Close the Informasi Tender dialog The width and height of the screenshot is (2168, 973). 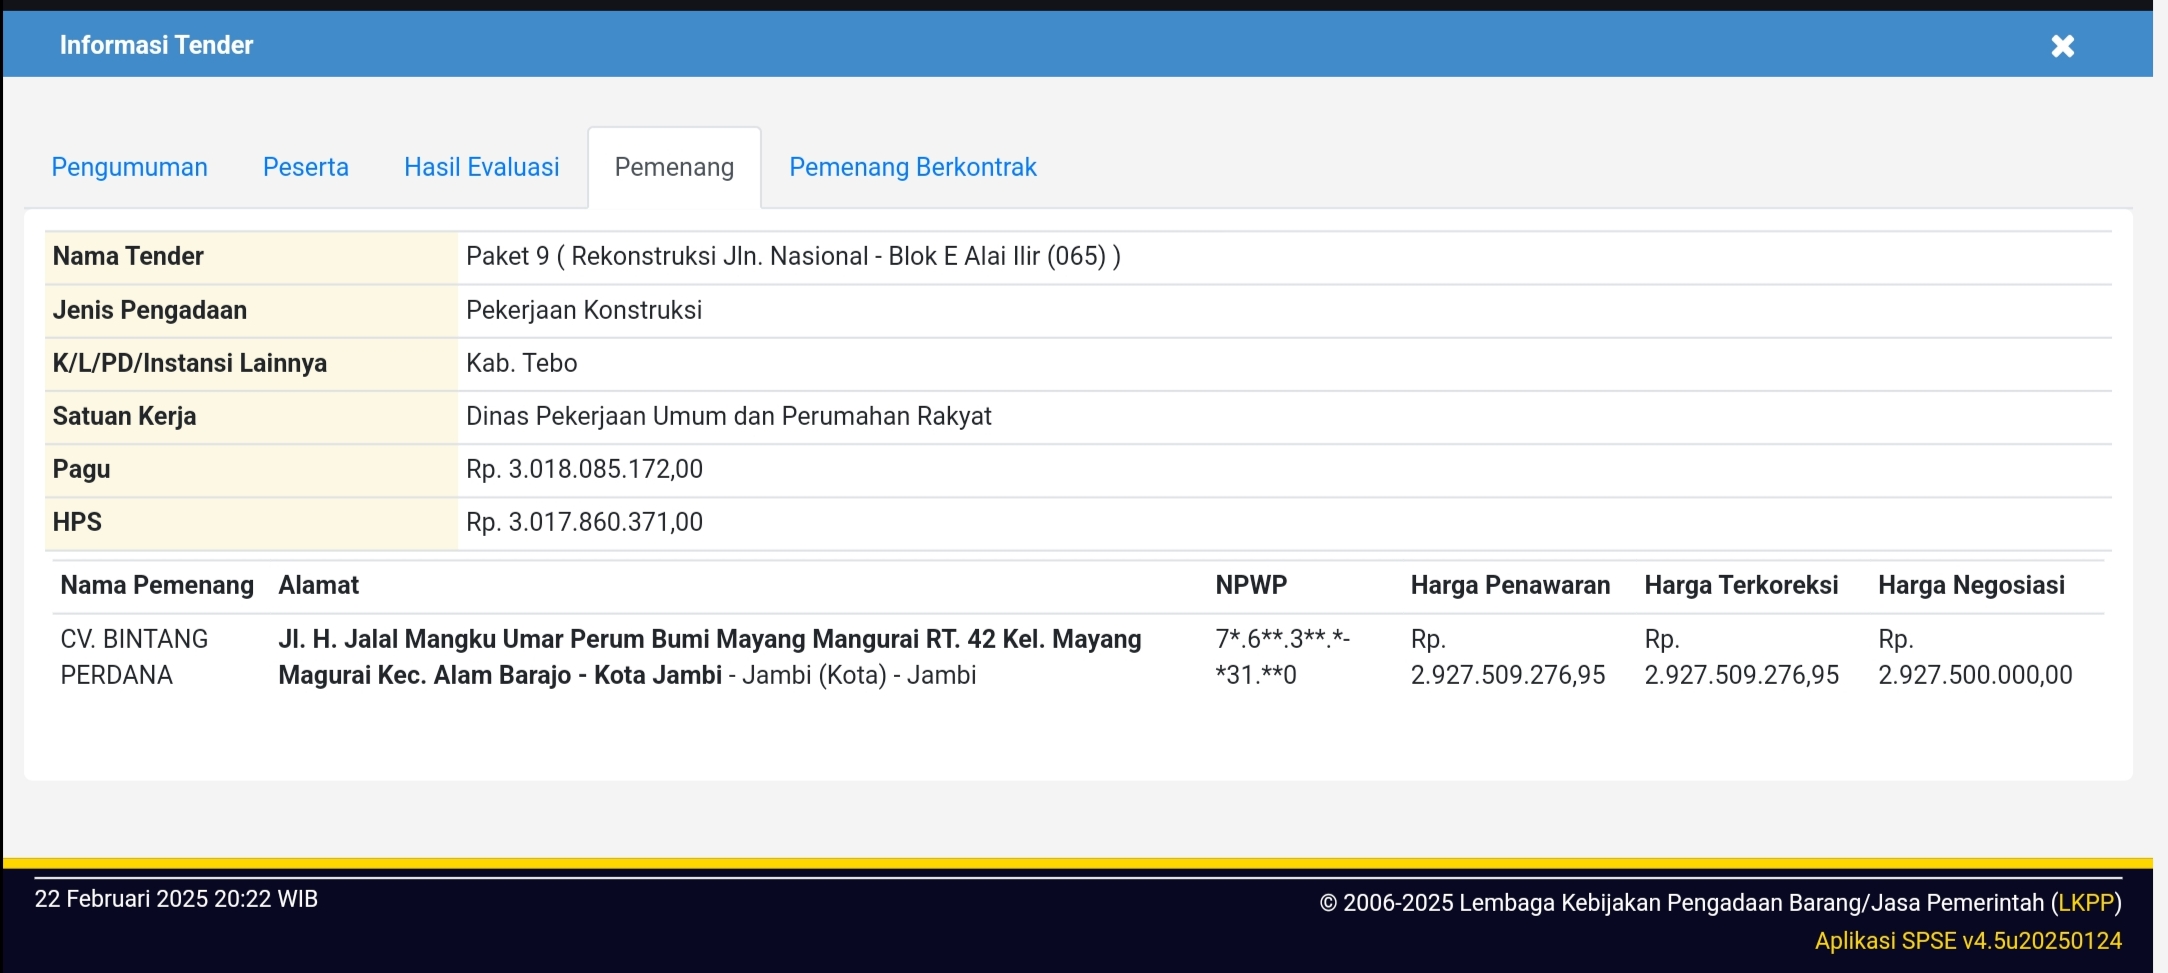pyautogui.click(x=2062, y=46)
